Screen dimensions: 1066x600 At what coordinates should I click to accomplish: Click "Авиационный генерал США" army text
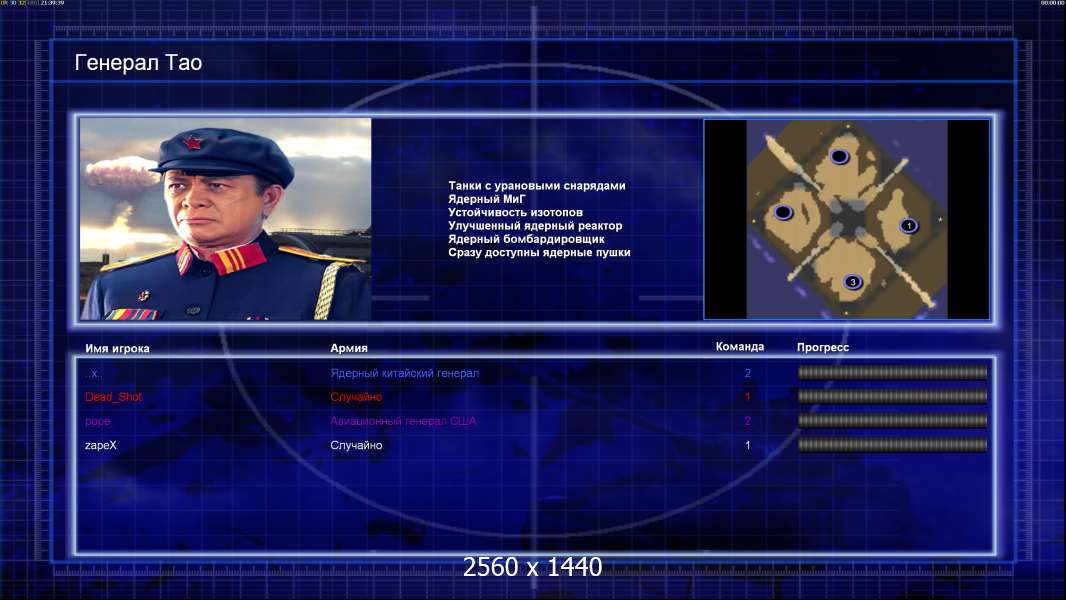click(403, 421)
